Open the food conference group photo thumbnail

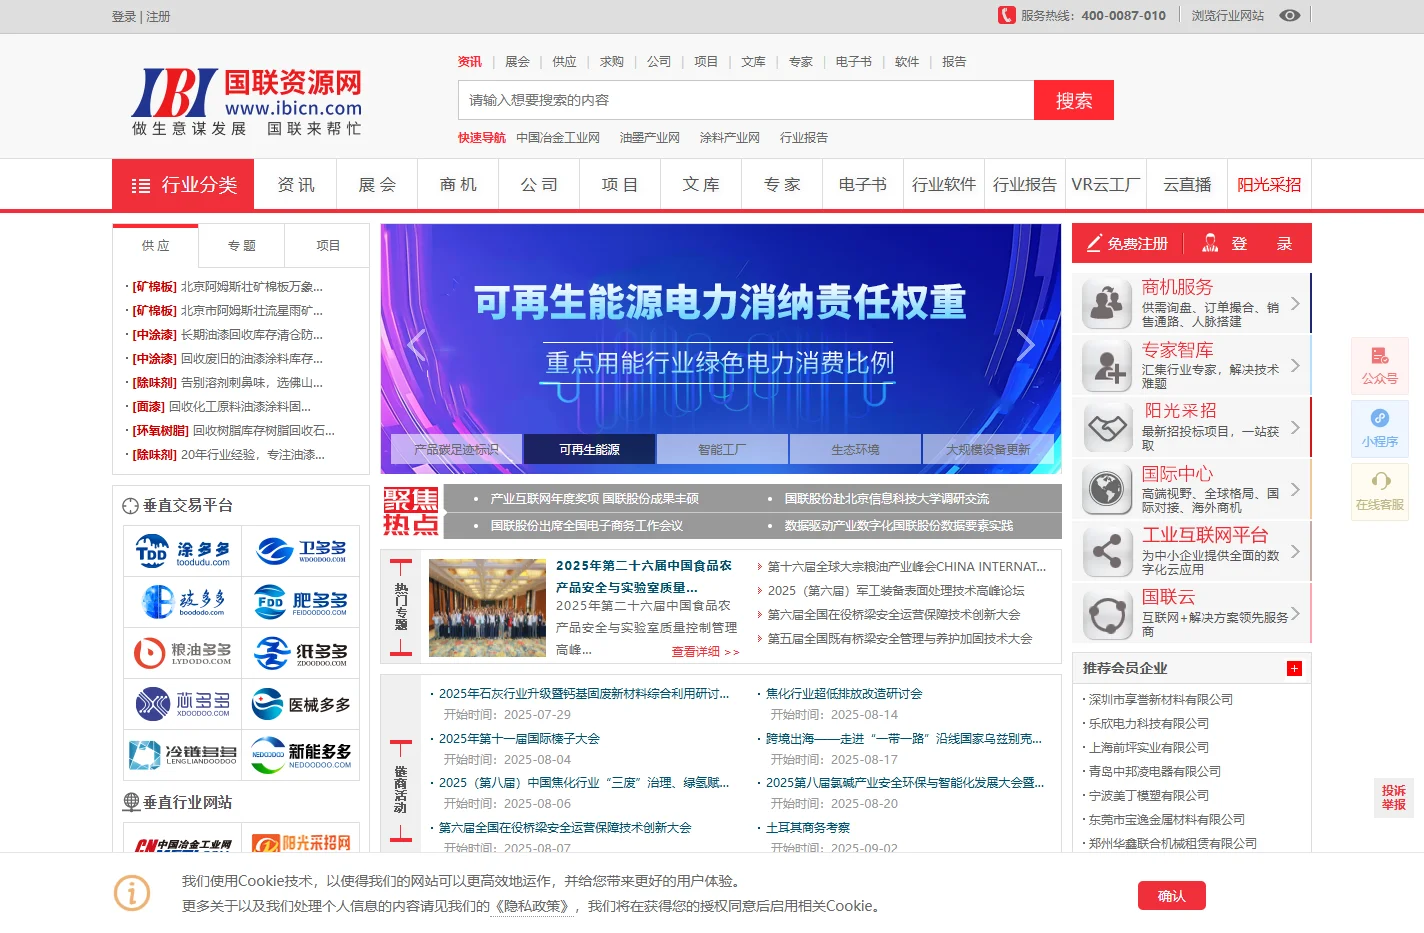[x=487, y=608]
